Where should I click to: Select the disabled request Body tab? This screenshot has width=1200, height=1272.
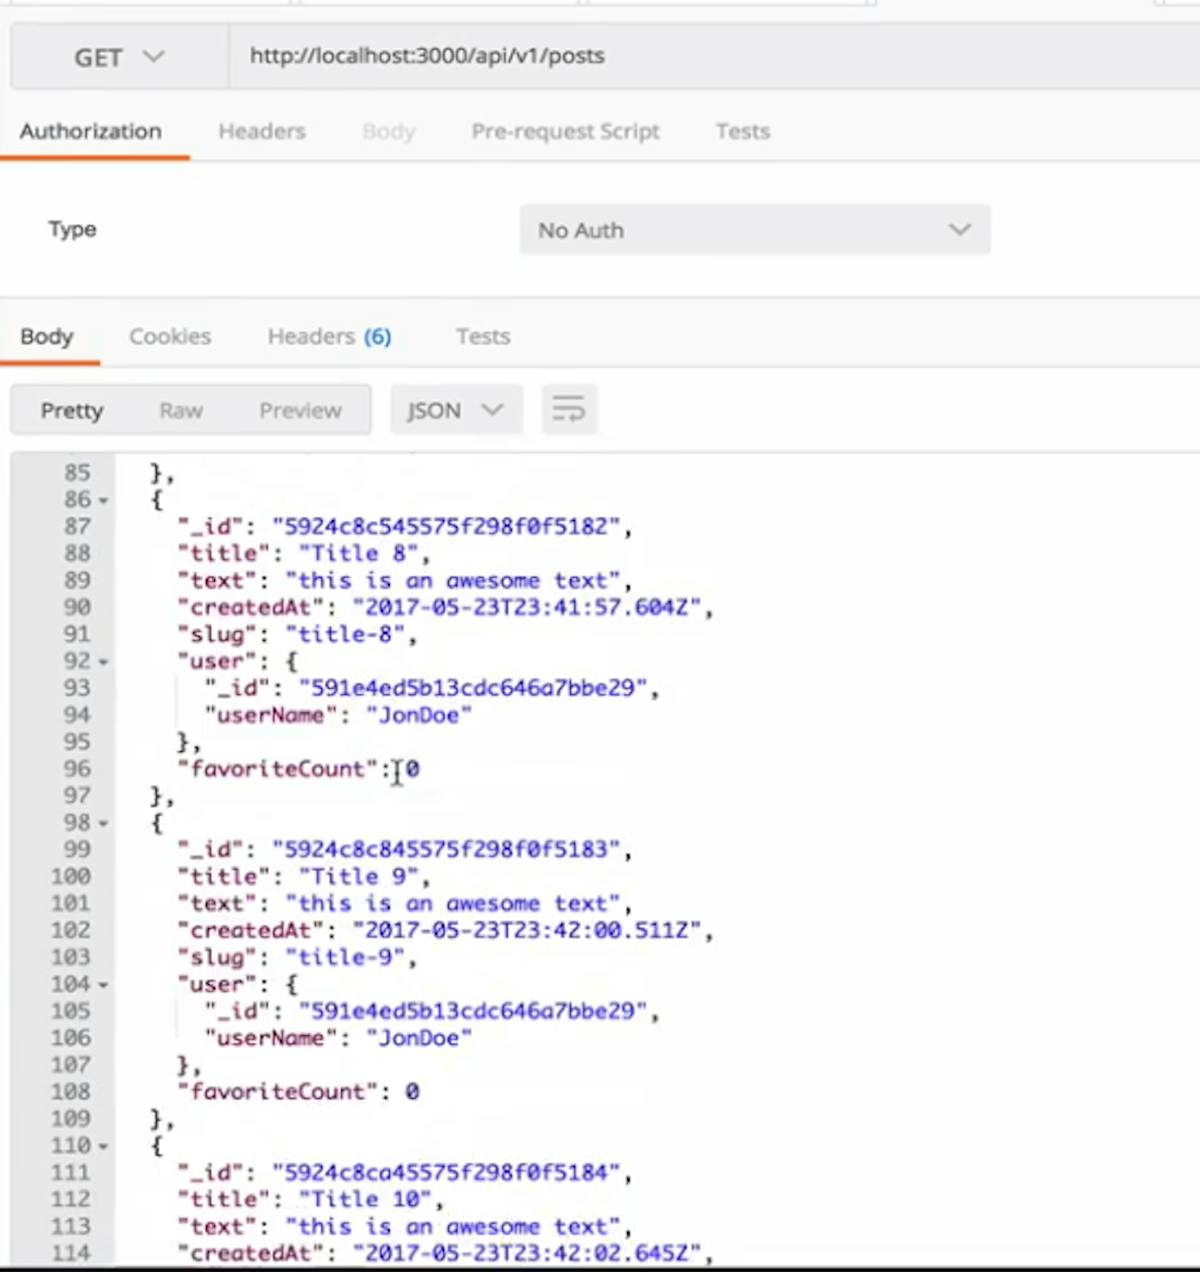pyautogui.click(x=389, y=132)
